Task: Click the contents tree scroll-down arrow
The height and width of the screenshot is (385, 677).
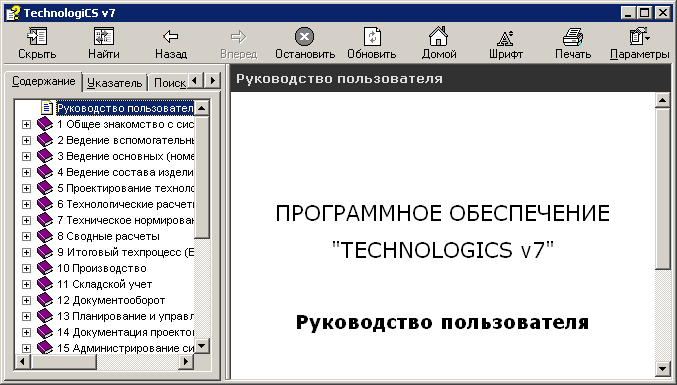Action: [202, 346]
